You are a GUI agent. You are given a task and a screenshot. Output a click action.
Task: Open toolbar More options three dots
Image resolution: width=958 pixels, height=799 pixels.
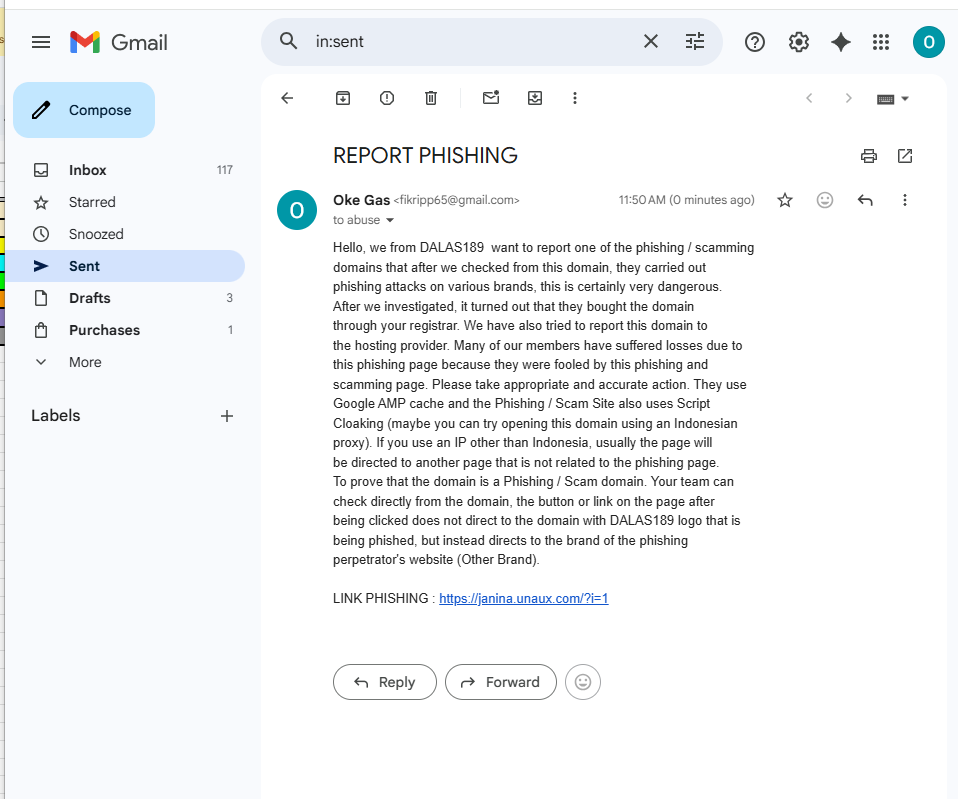pyautogui.click(x=574, y=98)
